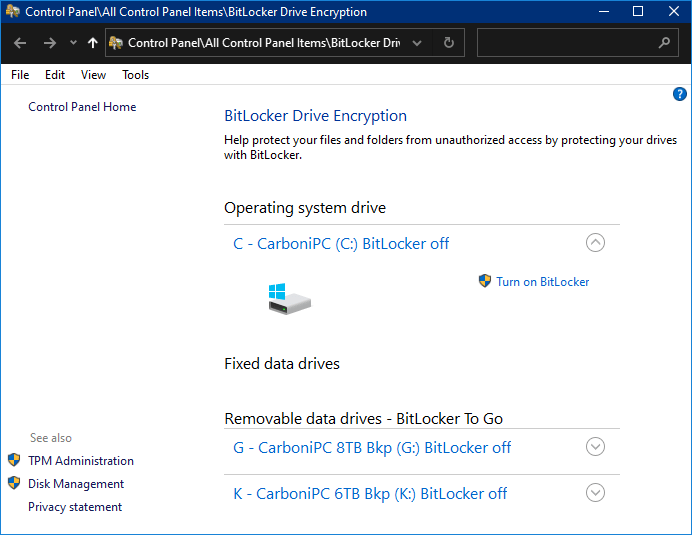Go forward using the forward arrow

pos(49,43)
